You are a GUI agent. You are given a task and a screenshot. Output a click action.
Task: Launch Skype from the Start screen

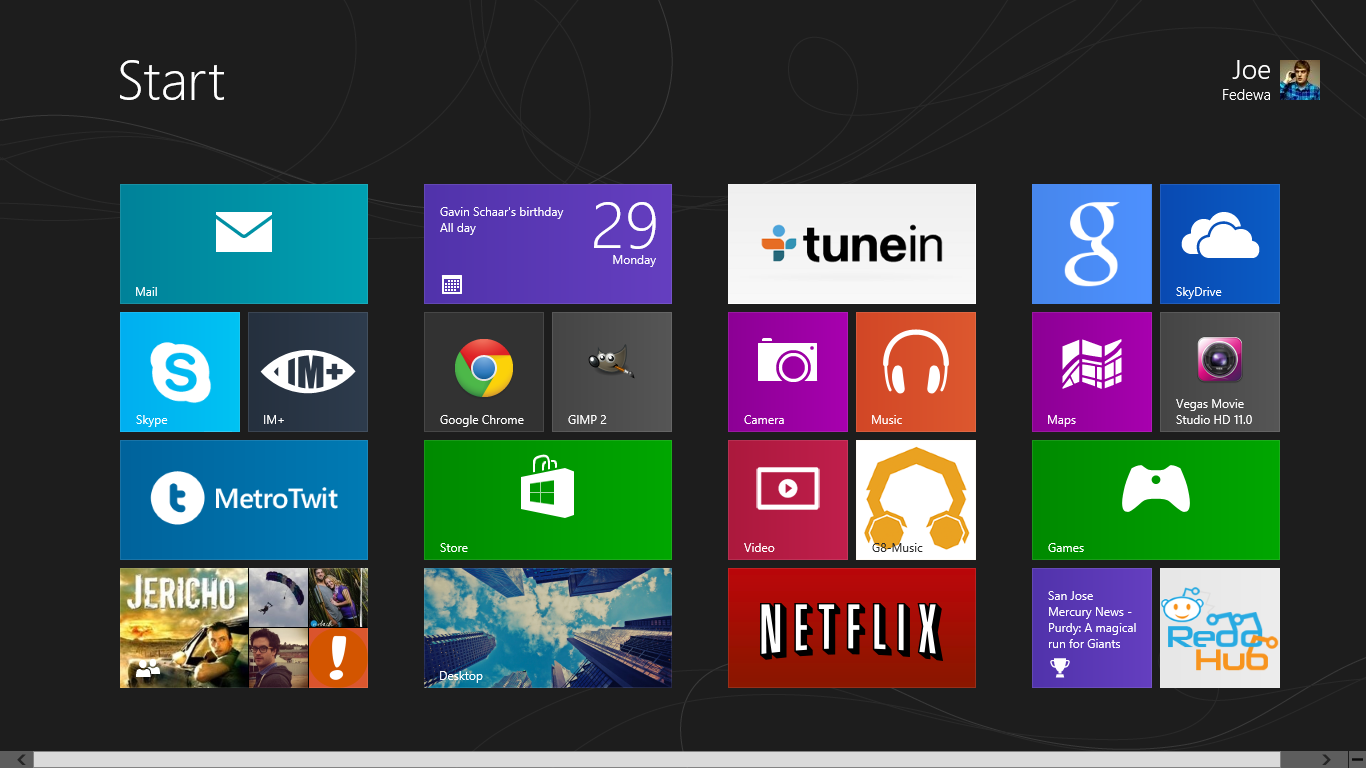[x=180, y=371]
